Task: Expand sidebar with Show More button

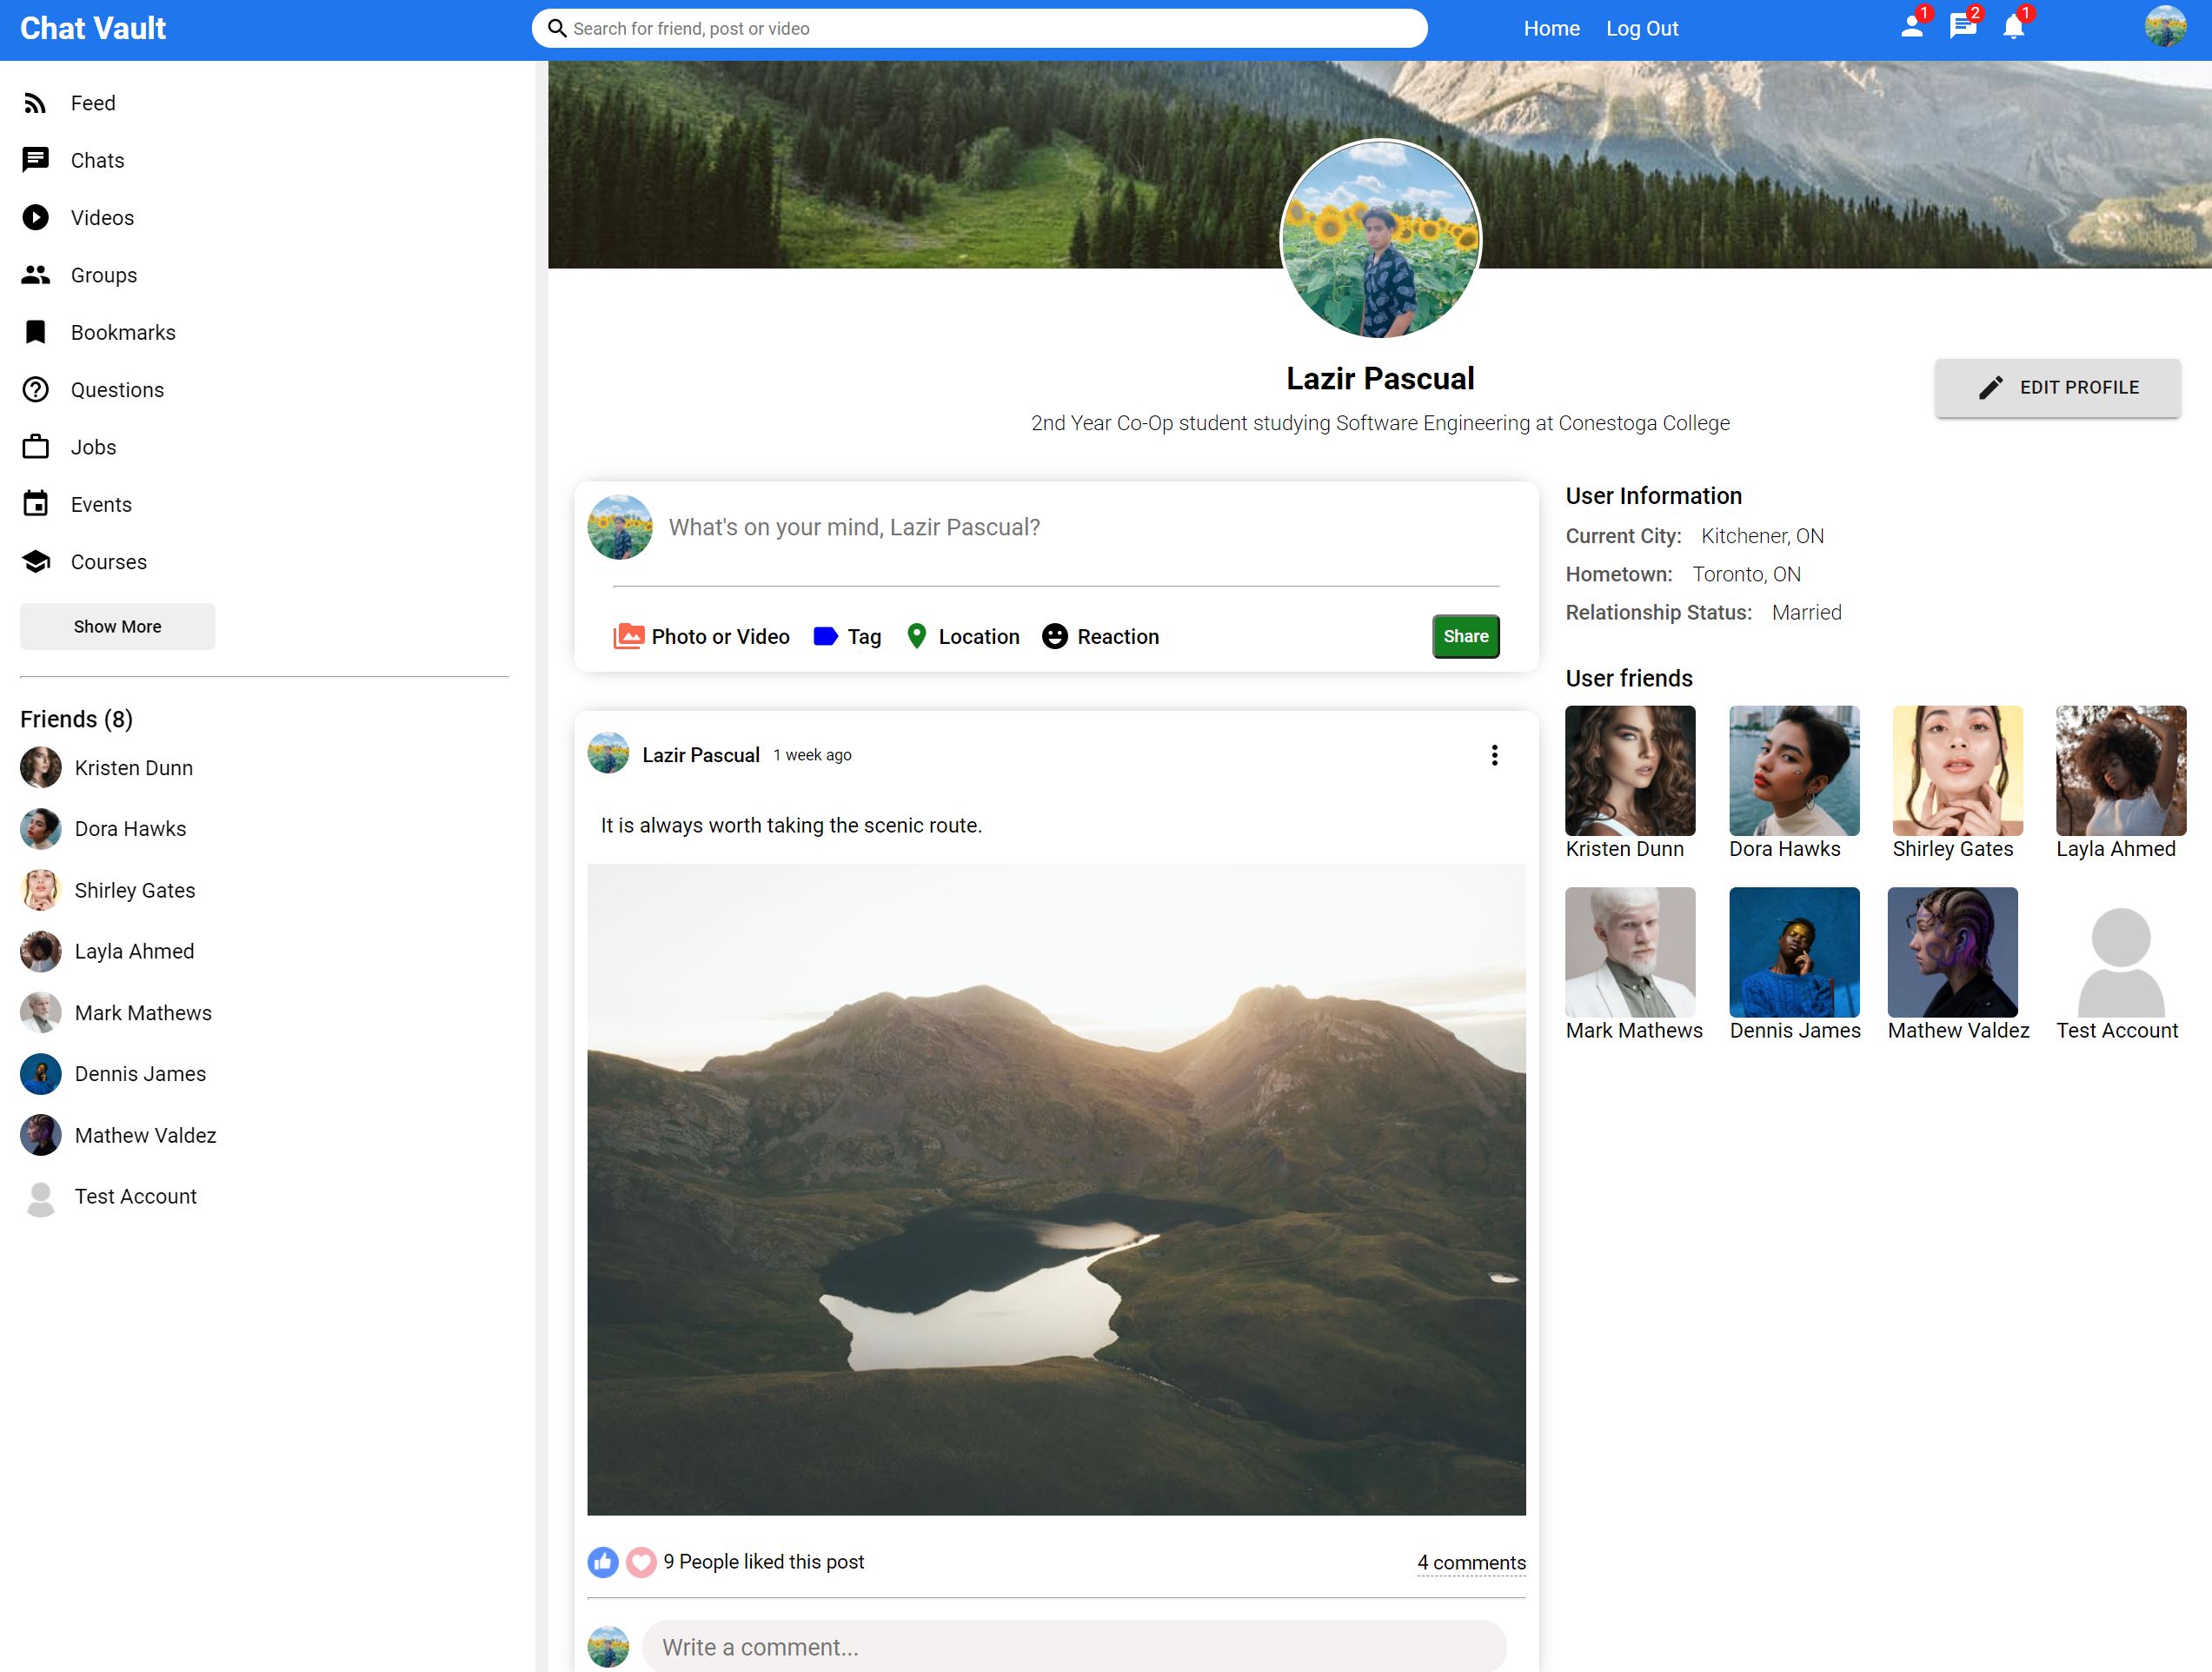Action: click(117, 626)
